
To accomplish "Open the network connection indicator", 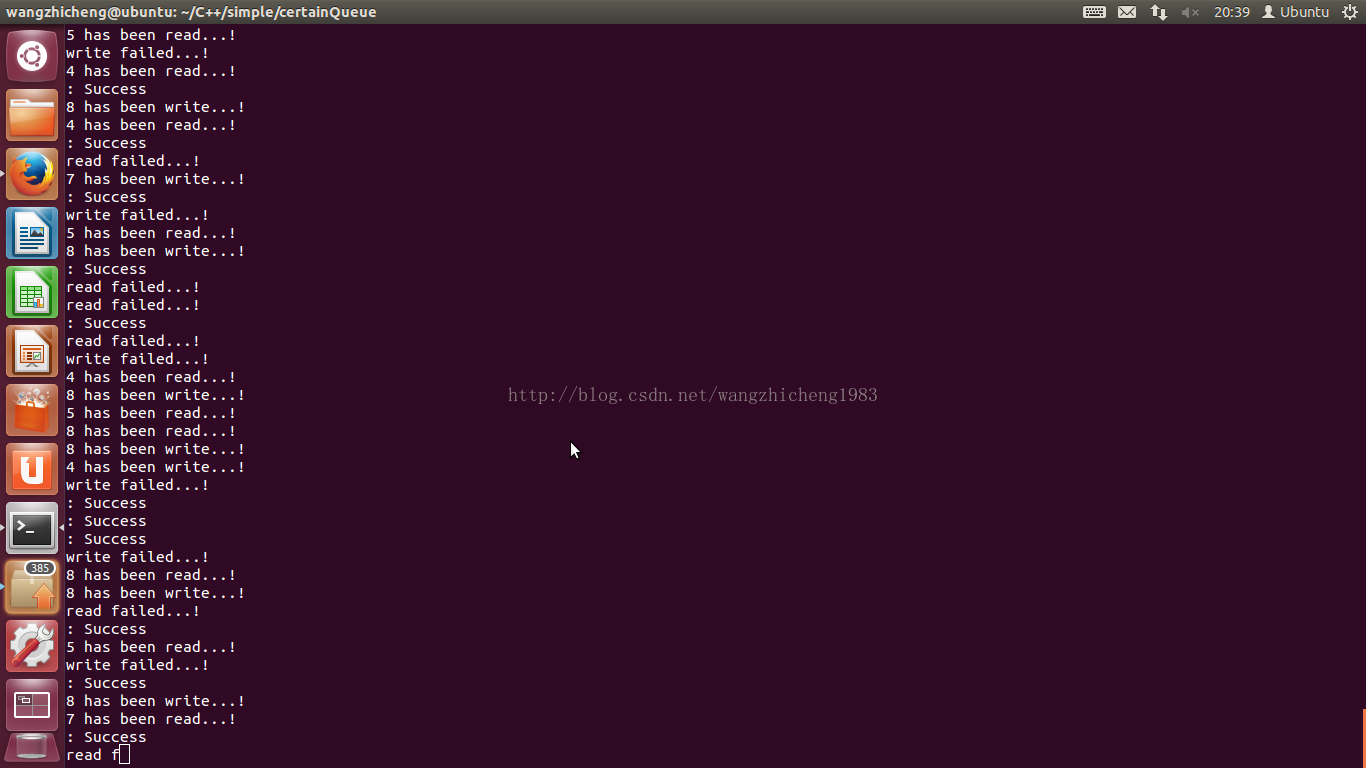I will pyautogui.click(x=1159, y=12).
